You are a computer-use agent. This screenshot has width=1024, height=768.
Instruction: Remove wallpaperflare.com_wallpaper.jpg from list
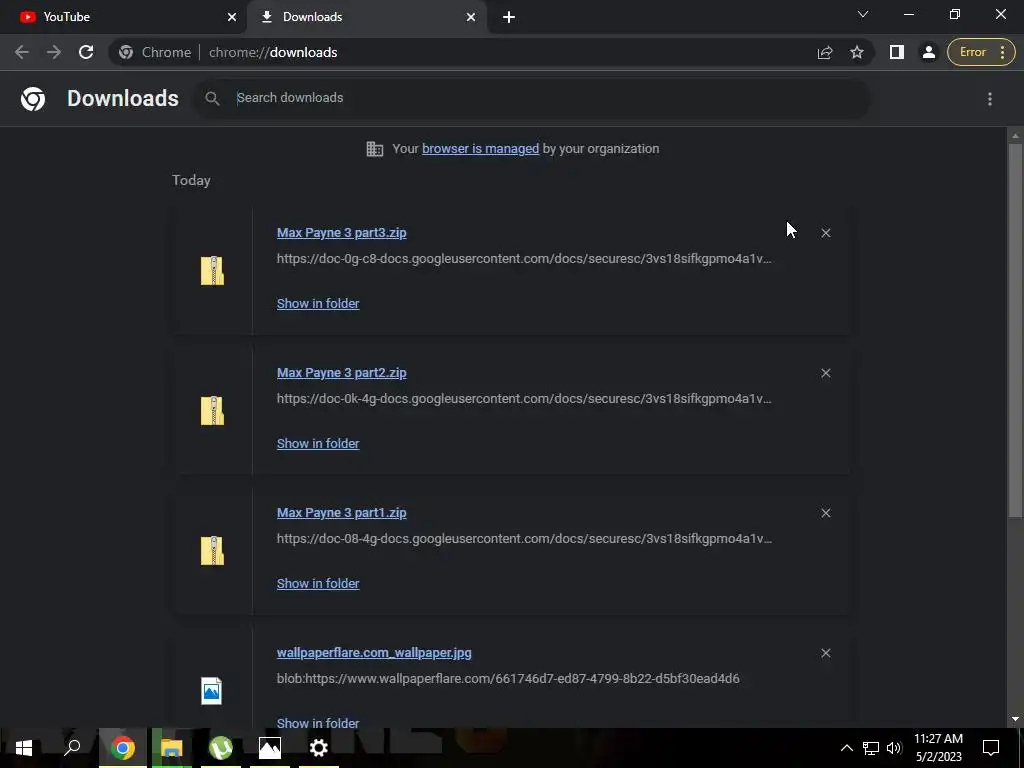pos(825,653)
